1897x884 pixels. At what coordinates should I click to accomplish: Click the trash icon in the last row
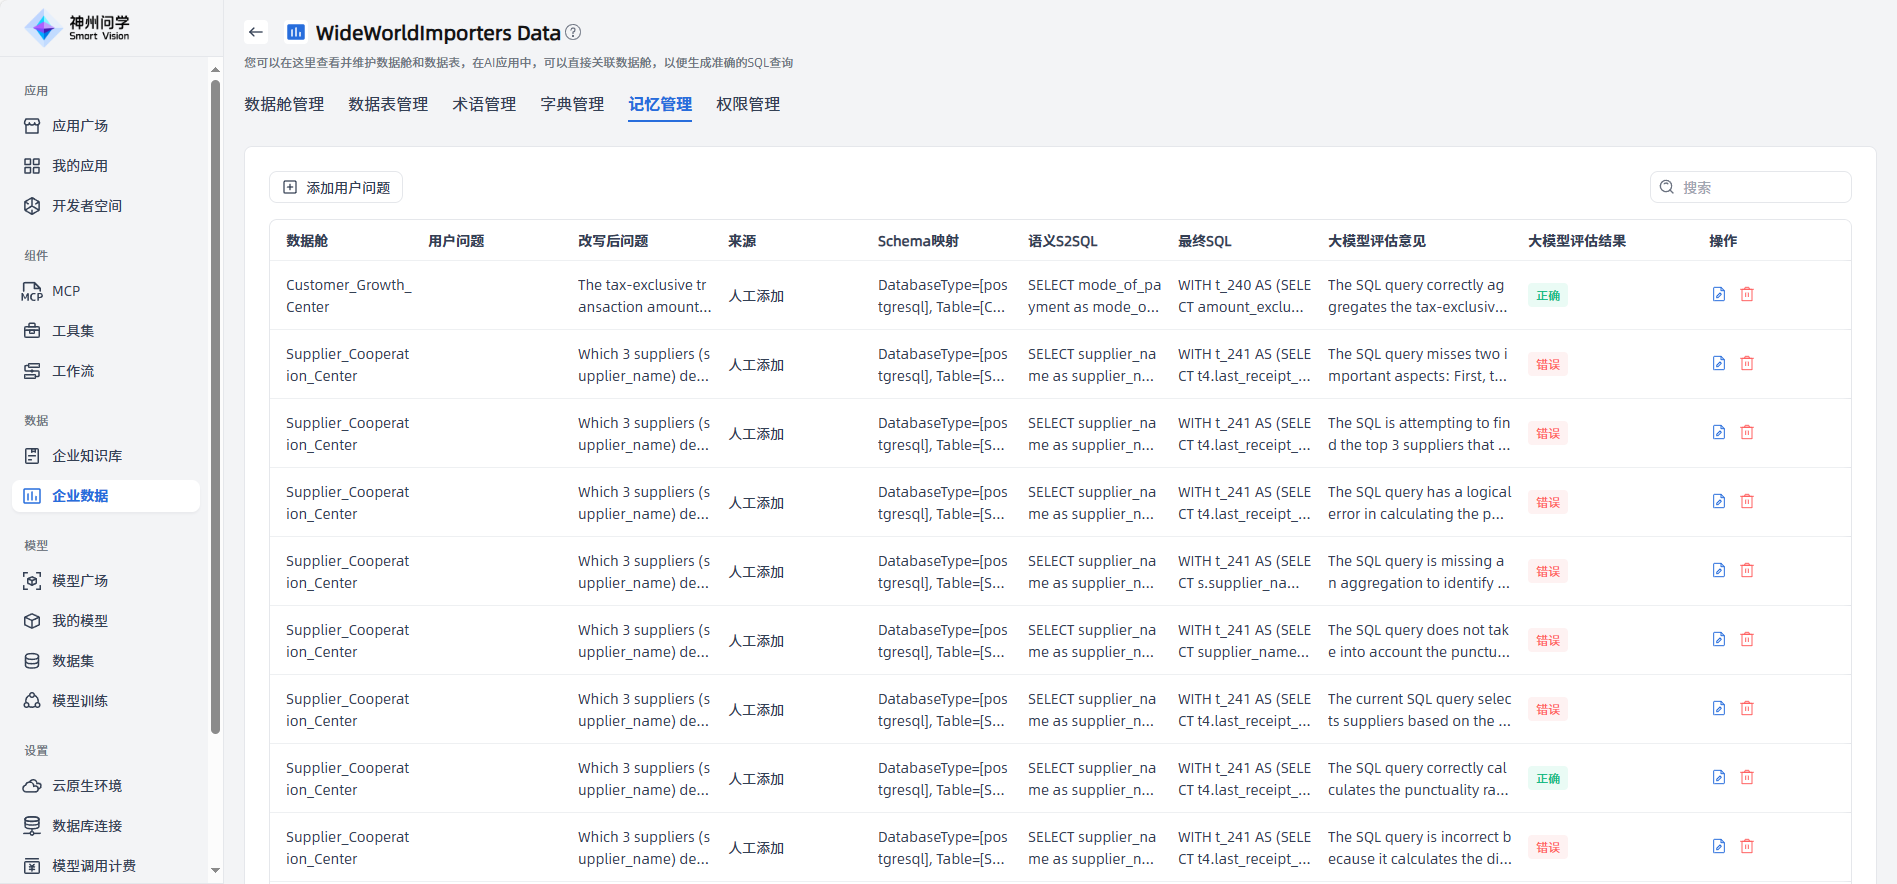1747,846
